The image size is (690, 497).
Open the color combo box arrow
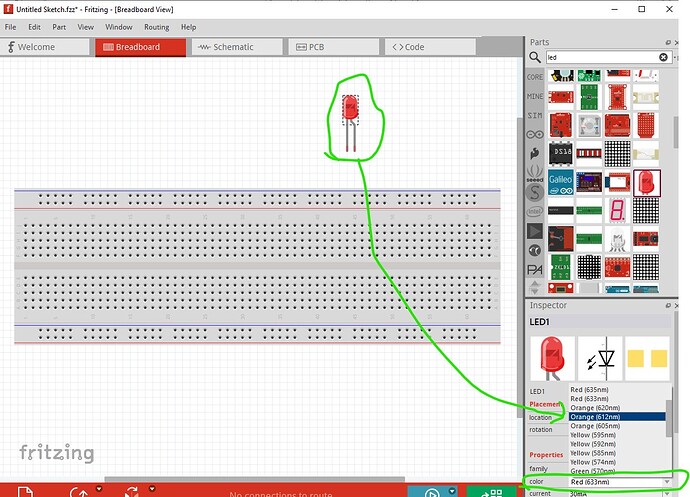(x=667, y=482)
